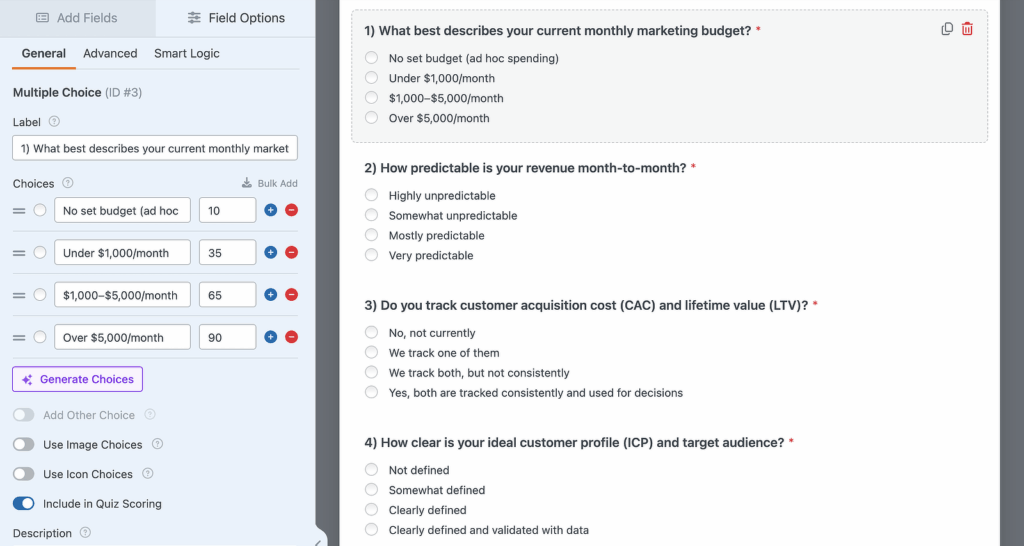Toggle Use Image Choices on

(24, 444)
